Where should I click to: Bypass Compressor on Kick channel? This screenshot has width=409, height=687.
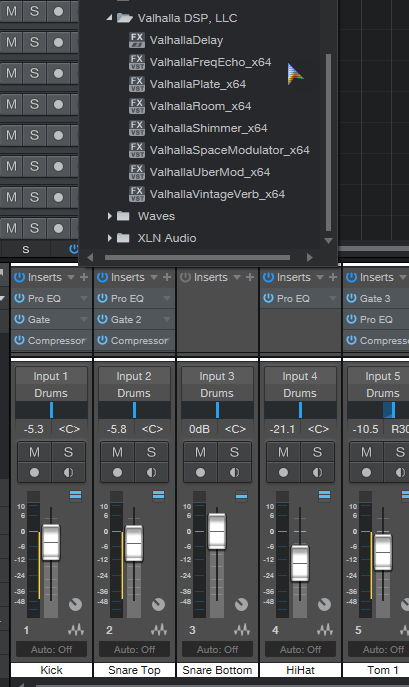19,340
